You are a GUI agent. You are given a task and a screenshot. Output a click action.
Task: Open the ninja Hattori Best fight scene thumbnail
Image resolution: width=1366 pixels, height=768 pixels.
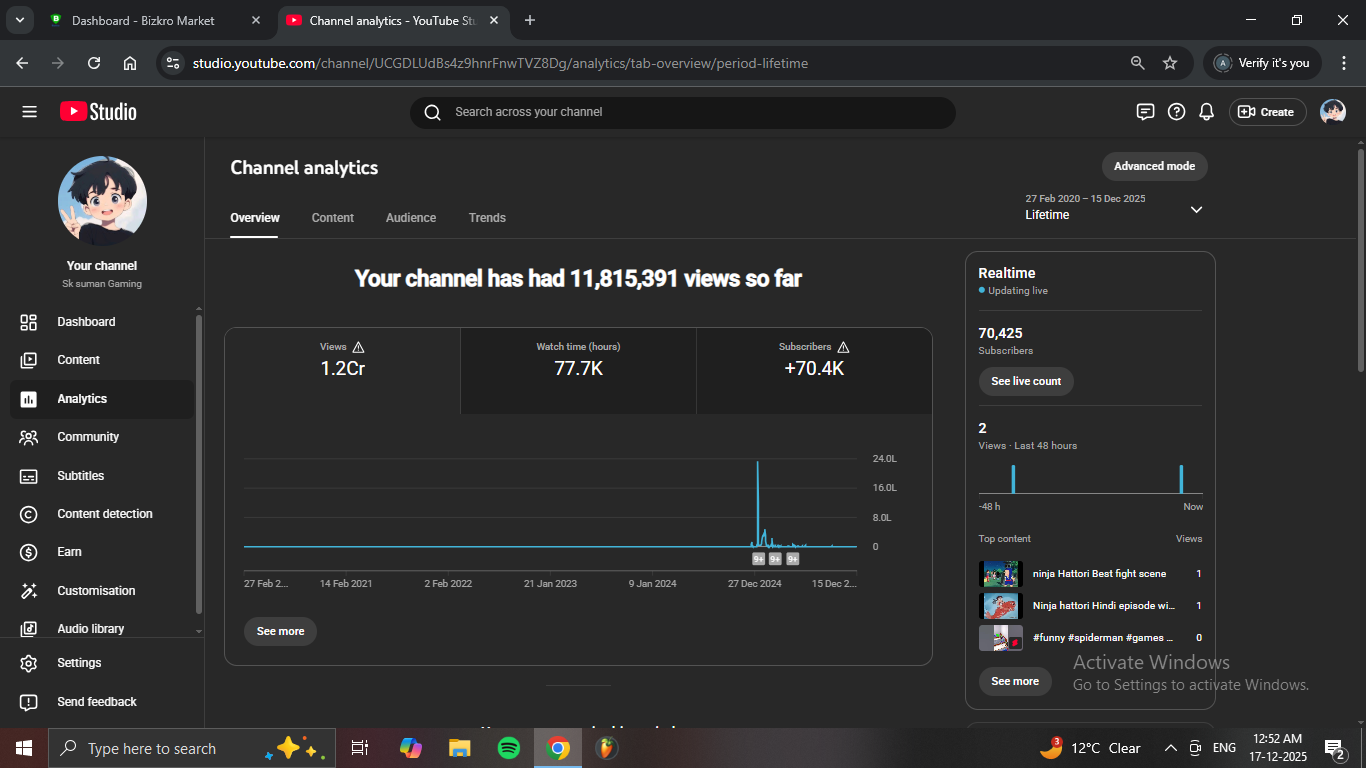pyautogui.click(x=999, y=574)
